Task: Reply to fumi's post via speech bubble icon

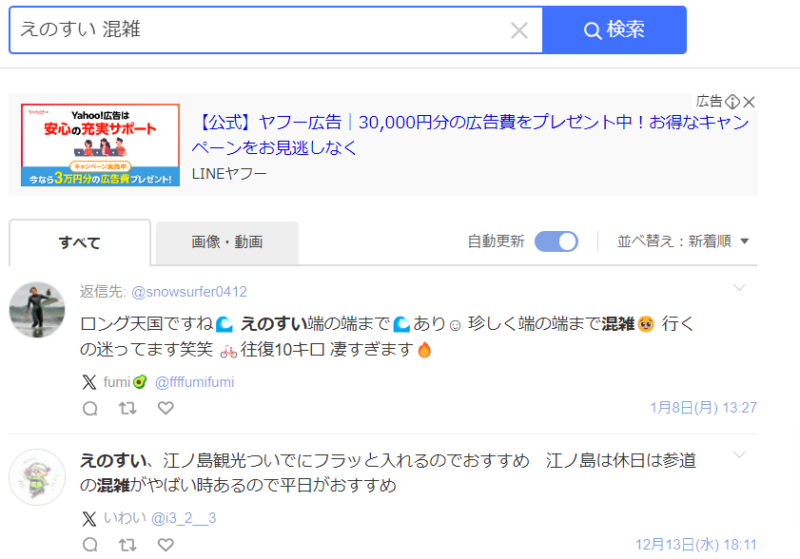Action: point(90,409)
